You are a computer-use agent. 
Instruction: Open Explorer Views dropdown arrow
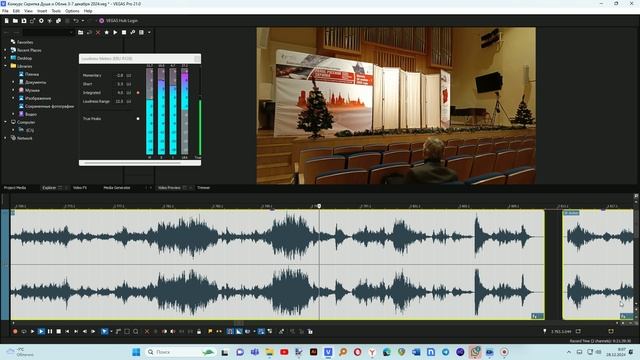click(x=149, y=32)
